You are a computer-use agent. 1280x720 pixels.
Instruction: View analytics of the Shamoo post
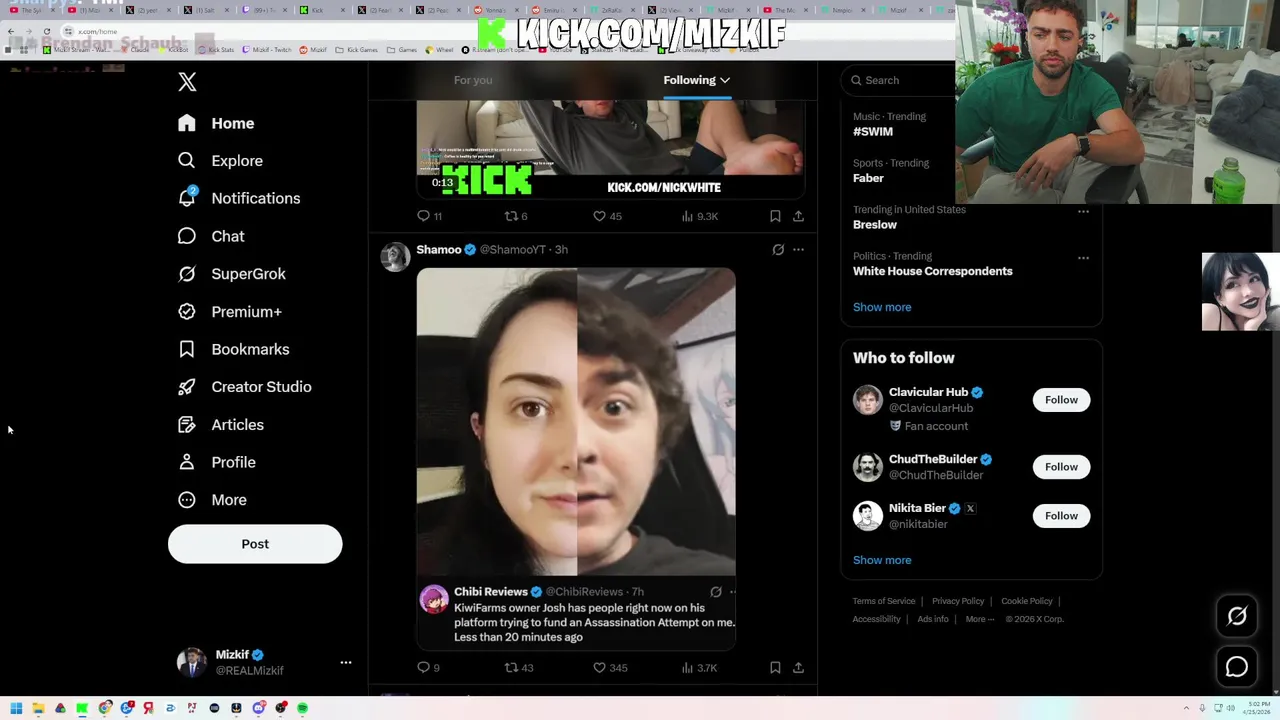pyautogui.click(x=699, y=667)
